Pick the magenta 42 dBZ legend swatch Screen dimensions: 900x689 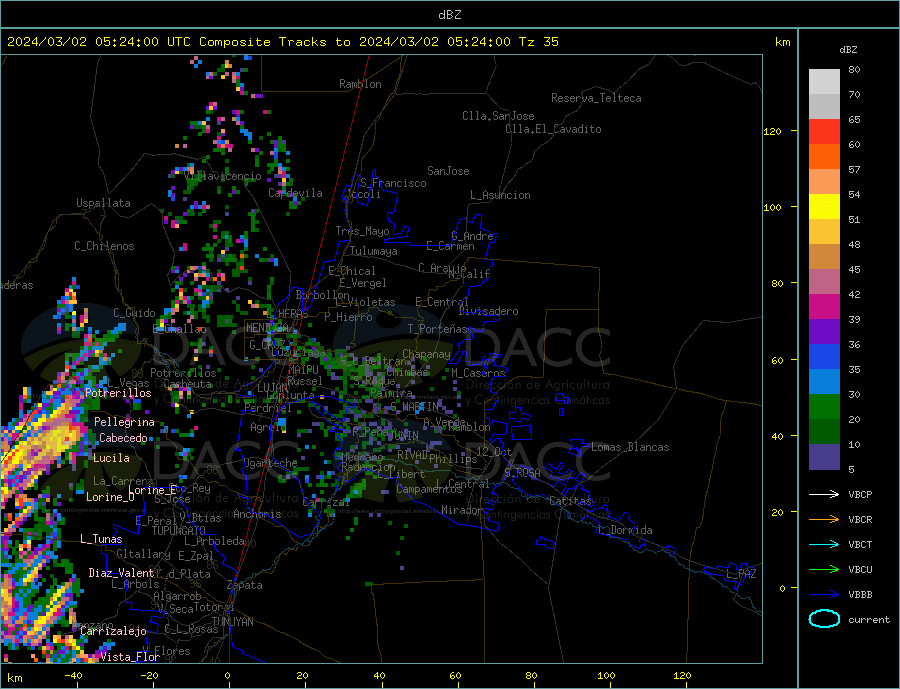pos(824,307)
